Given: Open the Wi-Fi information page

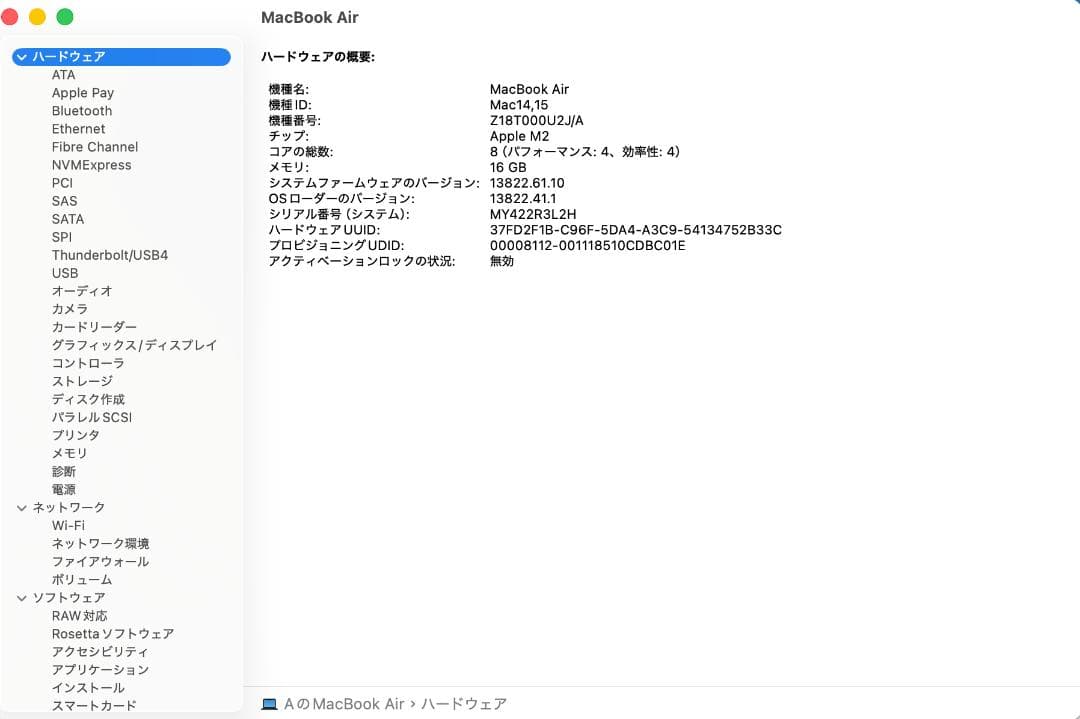Looking at the screenshot, I should [x=71, y=525].
